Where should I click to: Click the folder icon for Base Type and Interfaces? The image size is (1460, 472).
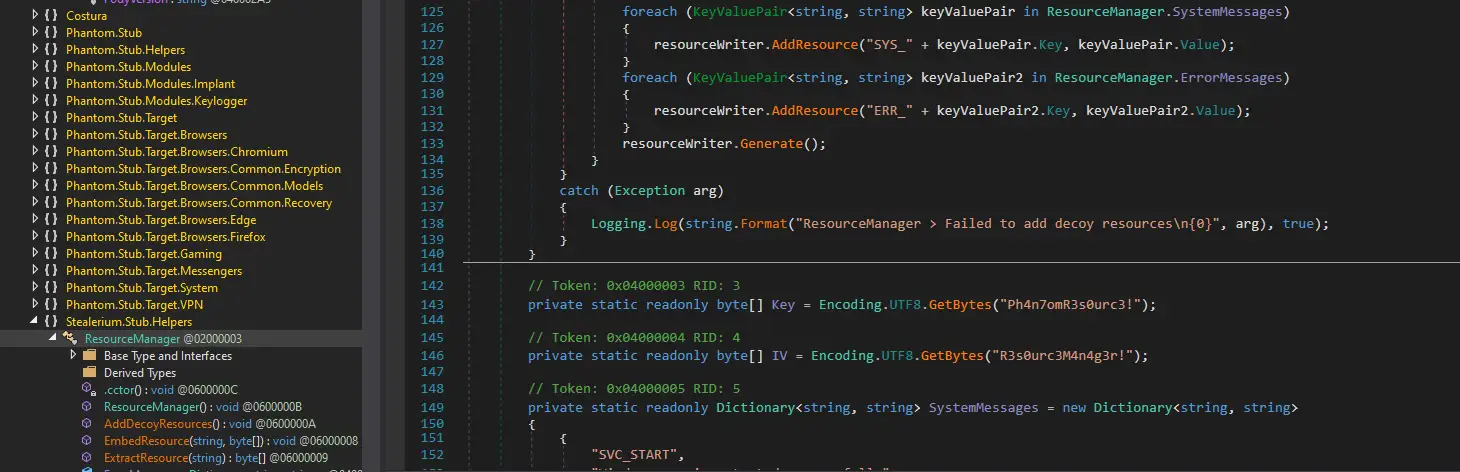click(89, 356)
